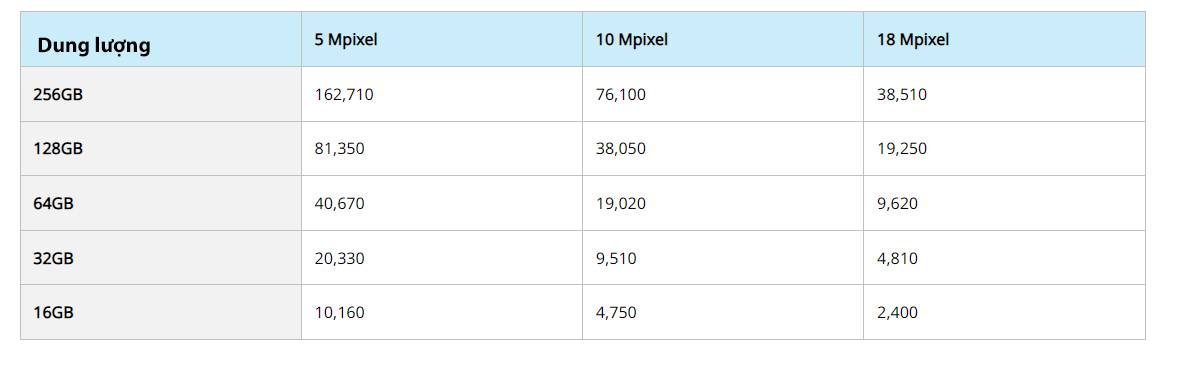Viewport: 1183px width, 369px height.
Task: Click the 76,100 value cell
Action: pos(723,94)
